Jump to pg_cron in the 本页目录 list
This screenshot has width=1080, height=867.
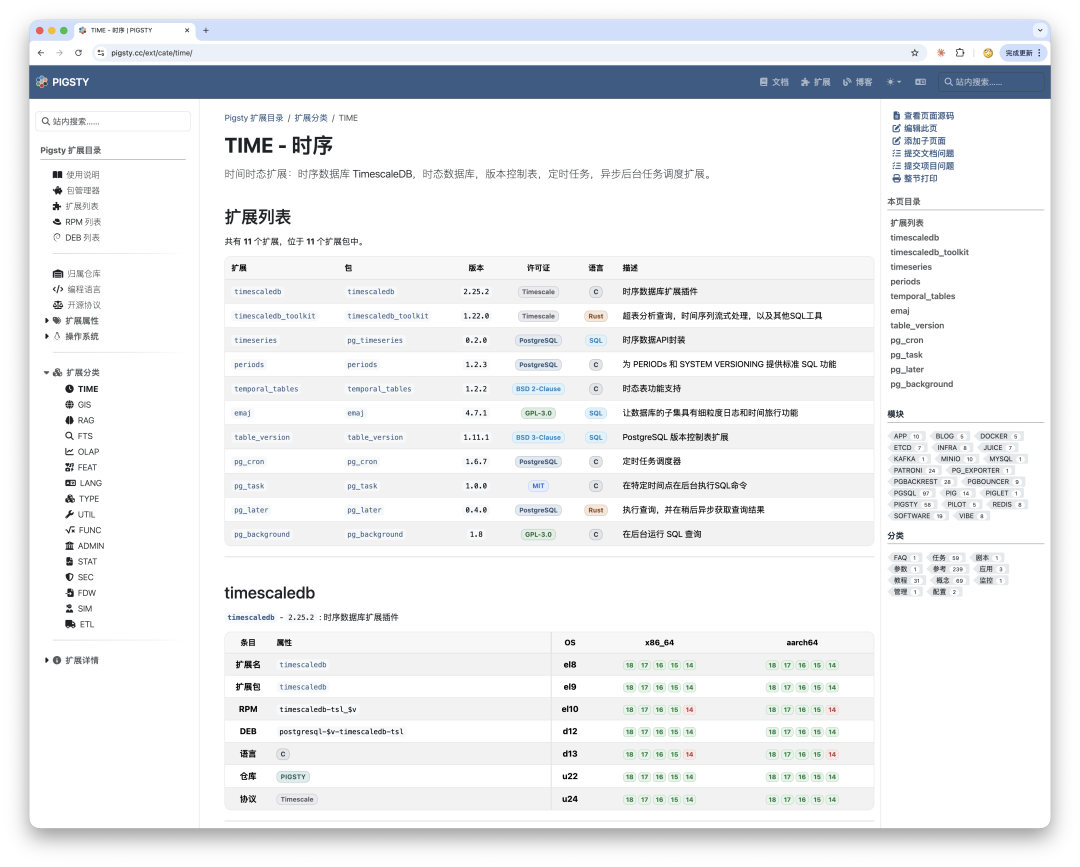906,340
